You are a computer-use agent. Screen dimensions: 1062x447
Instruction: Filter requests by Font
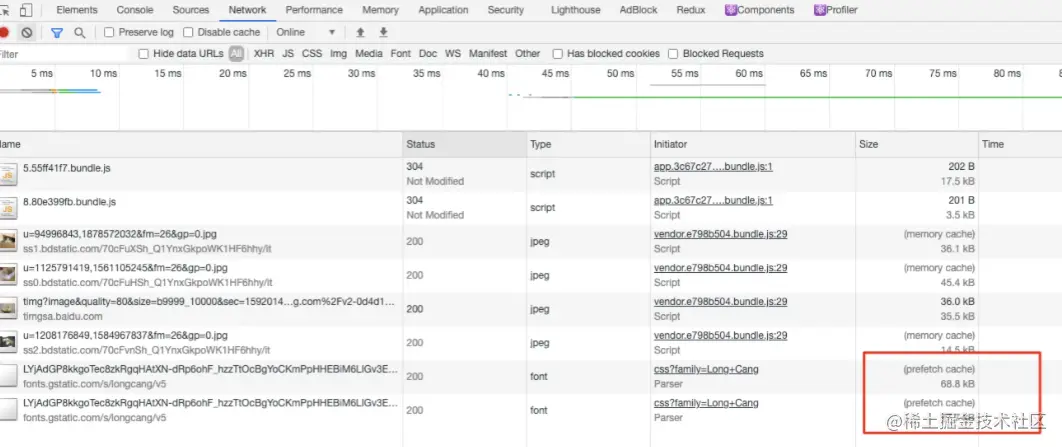(x=401, y=54)
